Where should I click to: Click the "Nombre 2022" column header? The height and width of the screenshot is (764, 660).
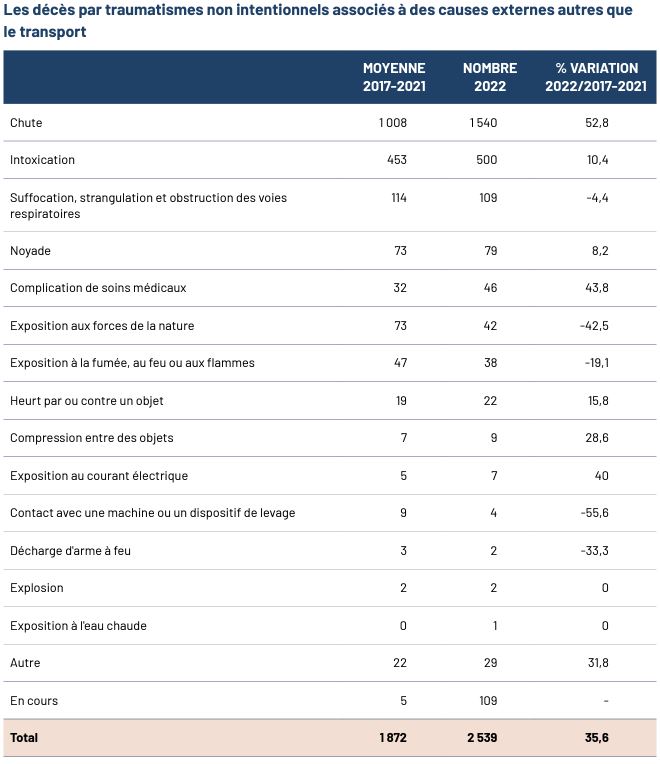click(x=490, y=77)
